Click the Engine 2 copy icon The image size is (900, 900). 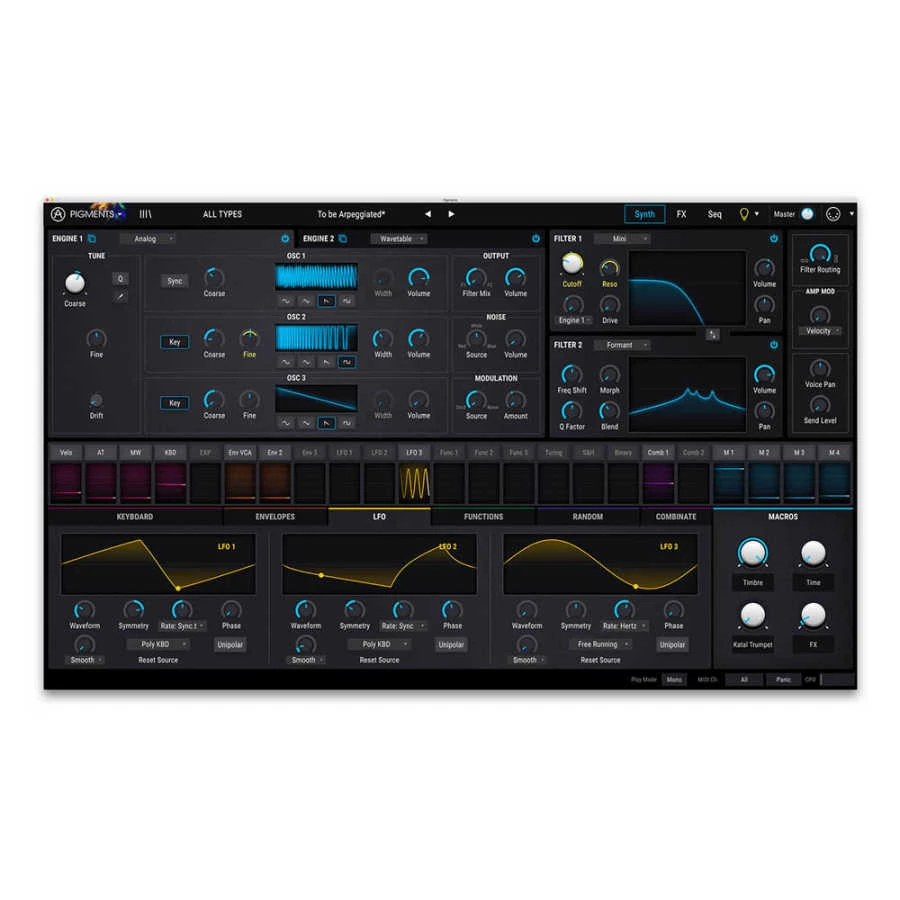pos(343,239)
